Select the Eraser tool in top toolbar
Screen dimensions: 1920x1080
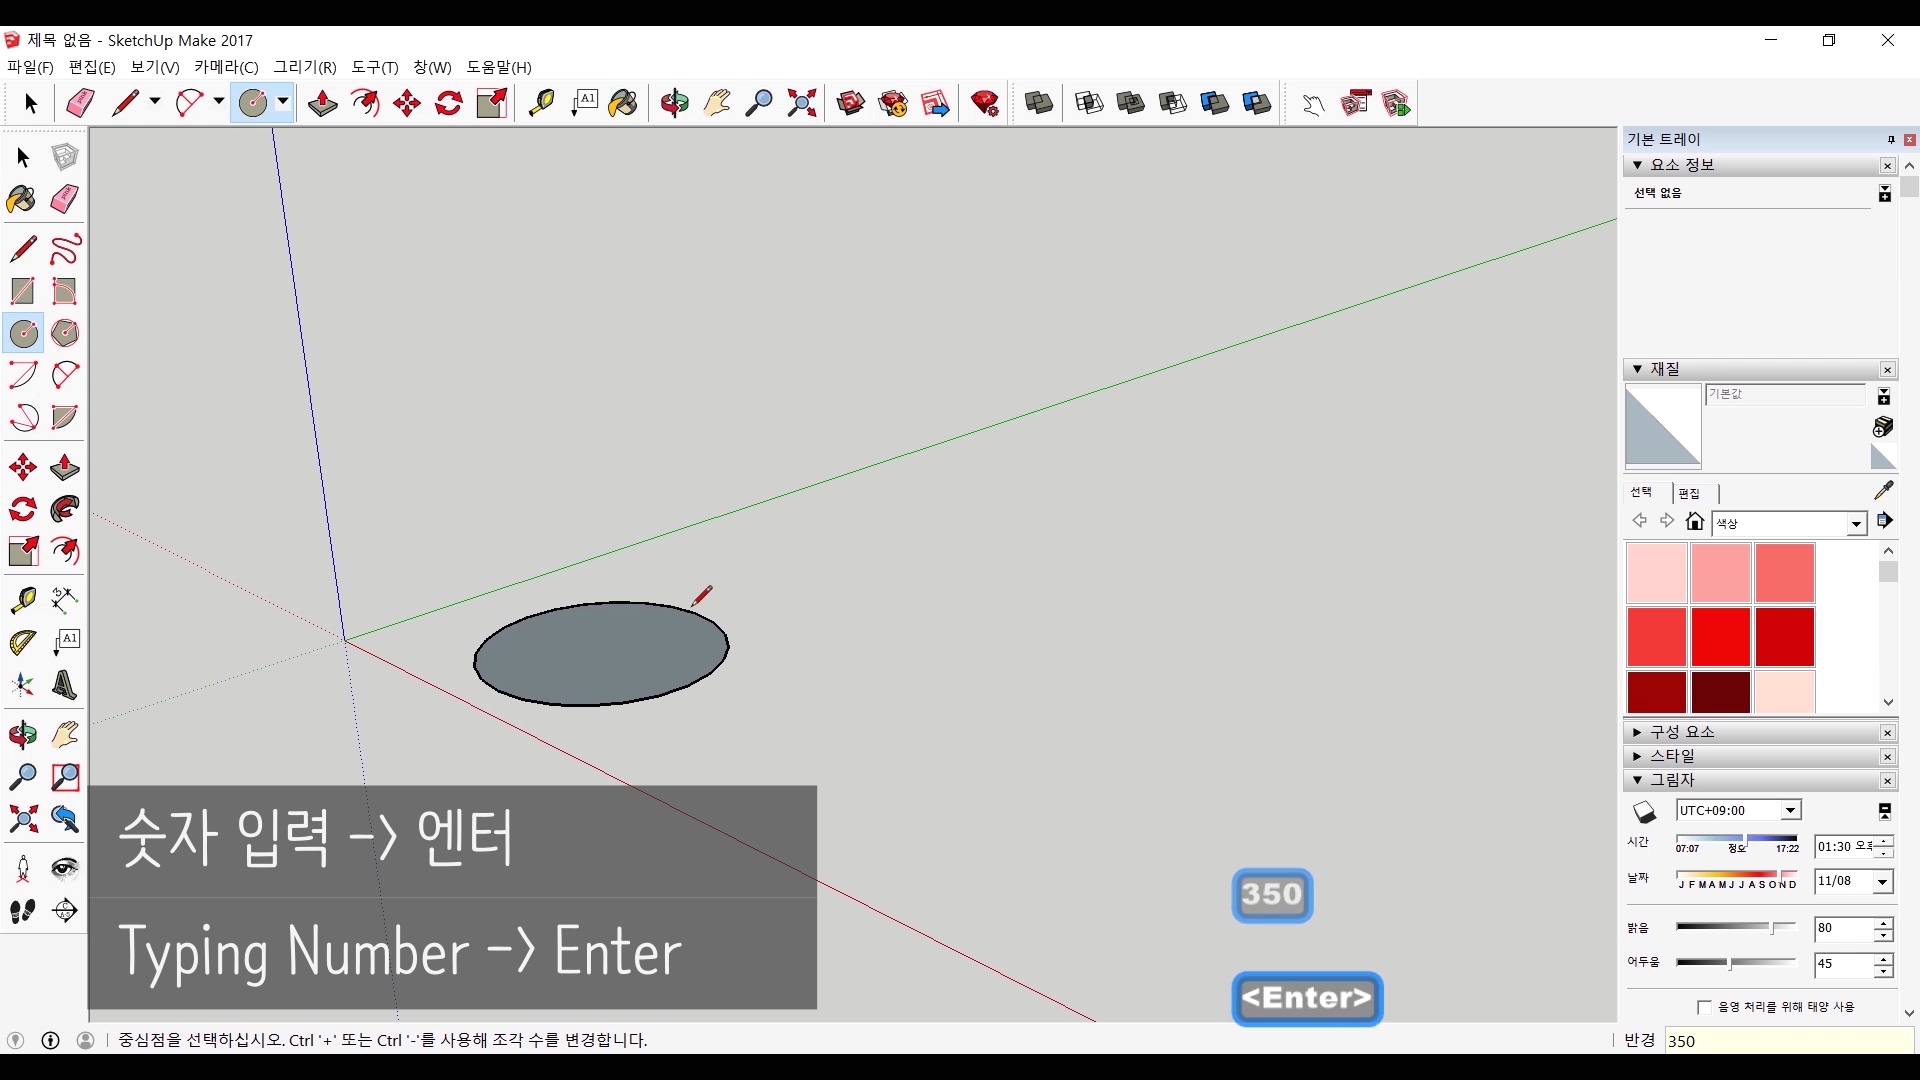pos(80,103)
